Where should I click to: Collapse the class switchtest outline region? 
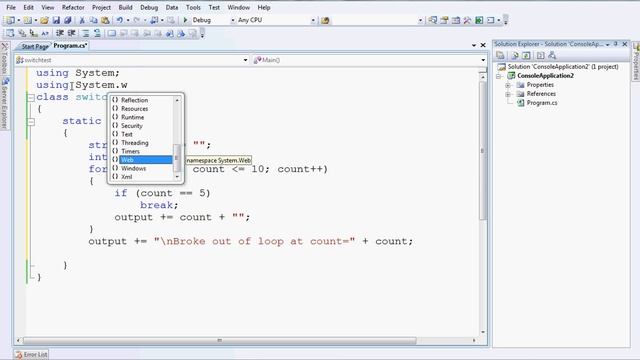click(31, 98)
